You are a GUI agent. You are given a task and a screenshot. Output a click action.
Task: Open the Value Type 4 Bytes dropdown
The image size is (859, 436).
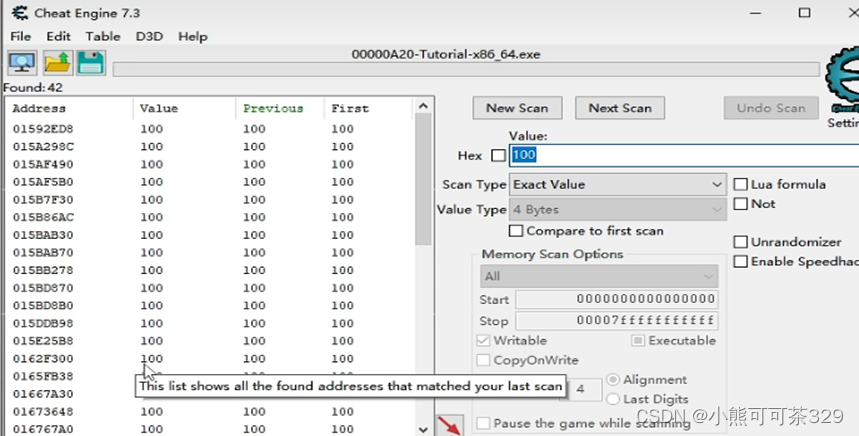618,209
